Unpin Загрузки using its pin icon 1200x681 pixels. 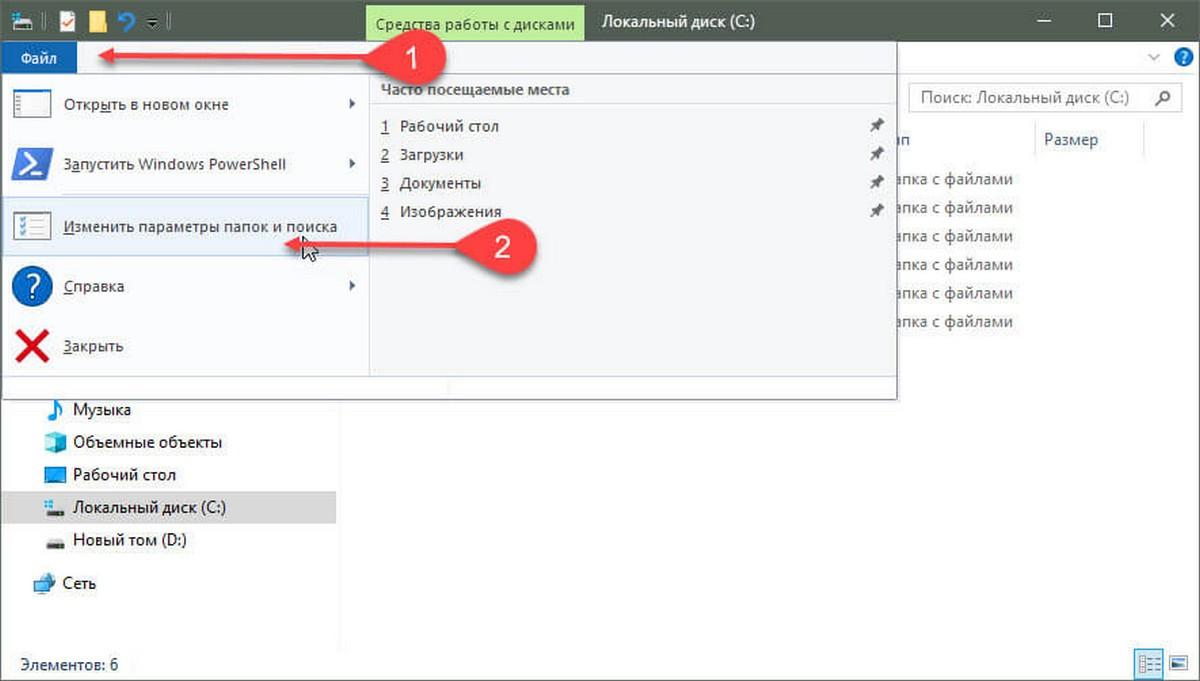point(876,154)
